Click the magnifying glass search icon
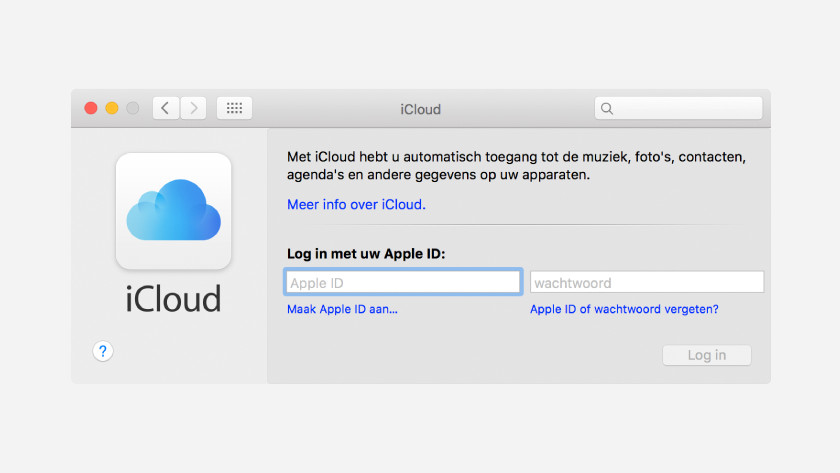840x473 pixels. point(606,109)
